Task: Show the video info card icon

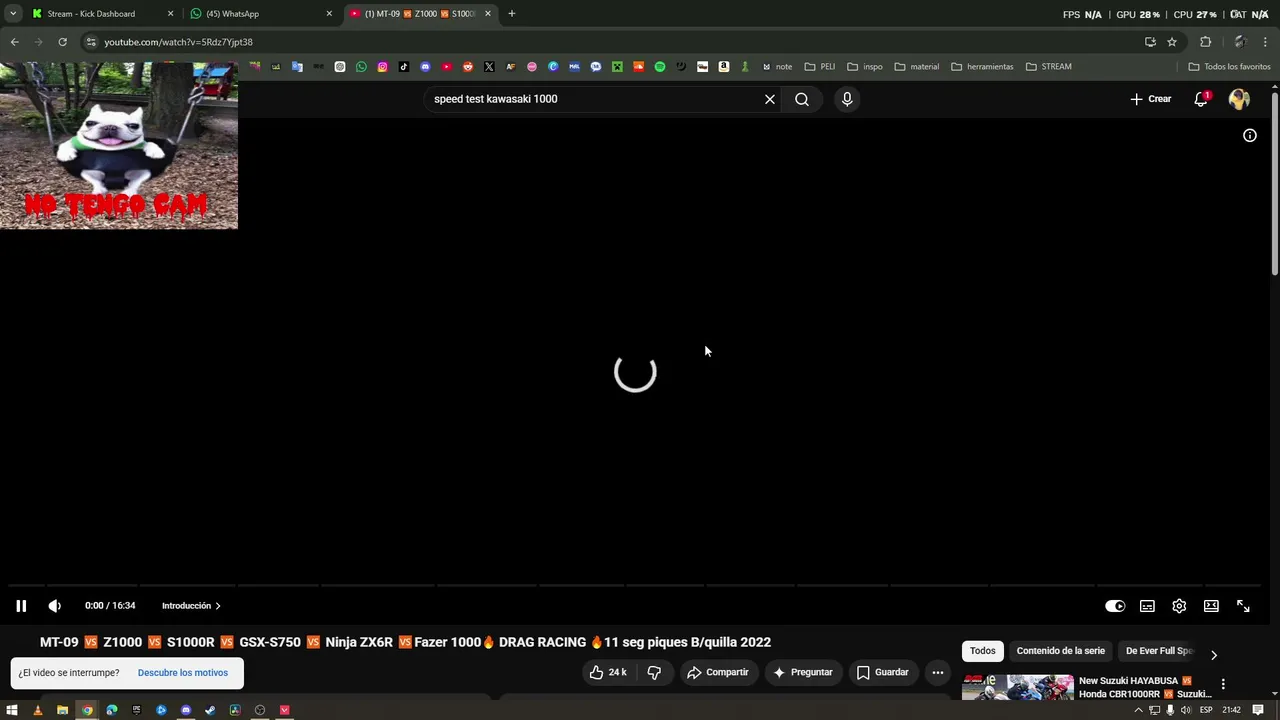Action: (1250, 135)
